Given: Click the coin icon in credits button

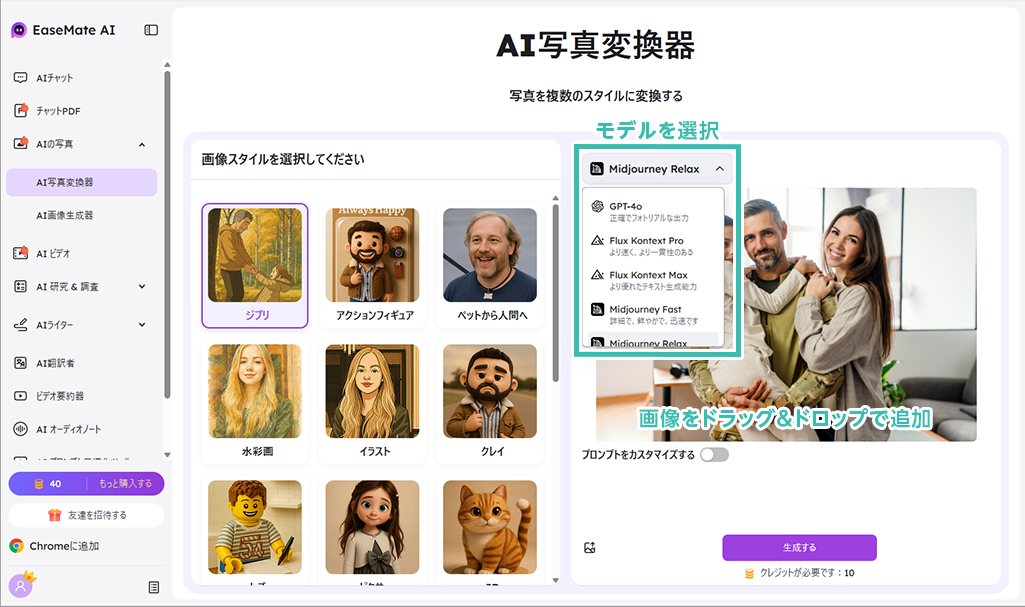Looking at the screenshot, I should tap(39, 484).
